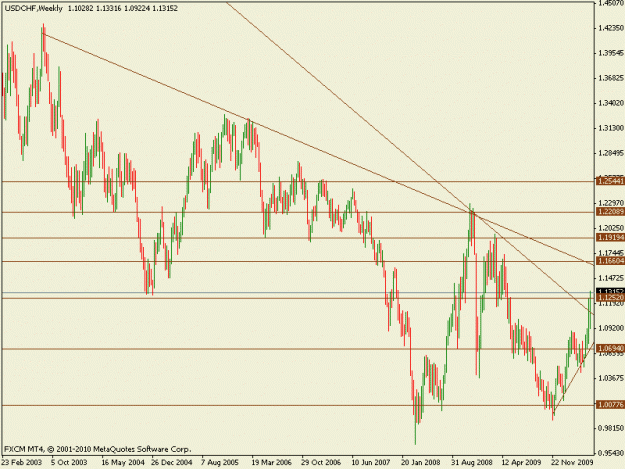Click the USDCHF,Weekly chart title
The height and width of the screenshot is (469, 625).
[x=34, y=8]
